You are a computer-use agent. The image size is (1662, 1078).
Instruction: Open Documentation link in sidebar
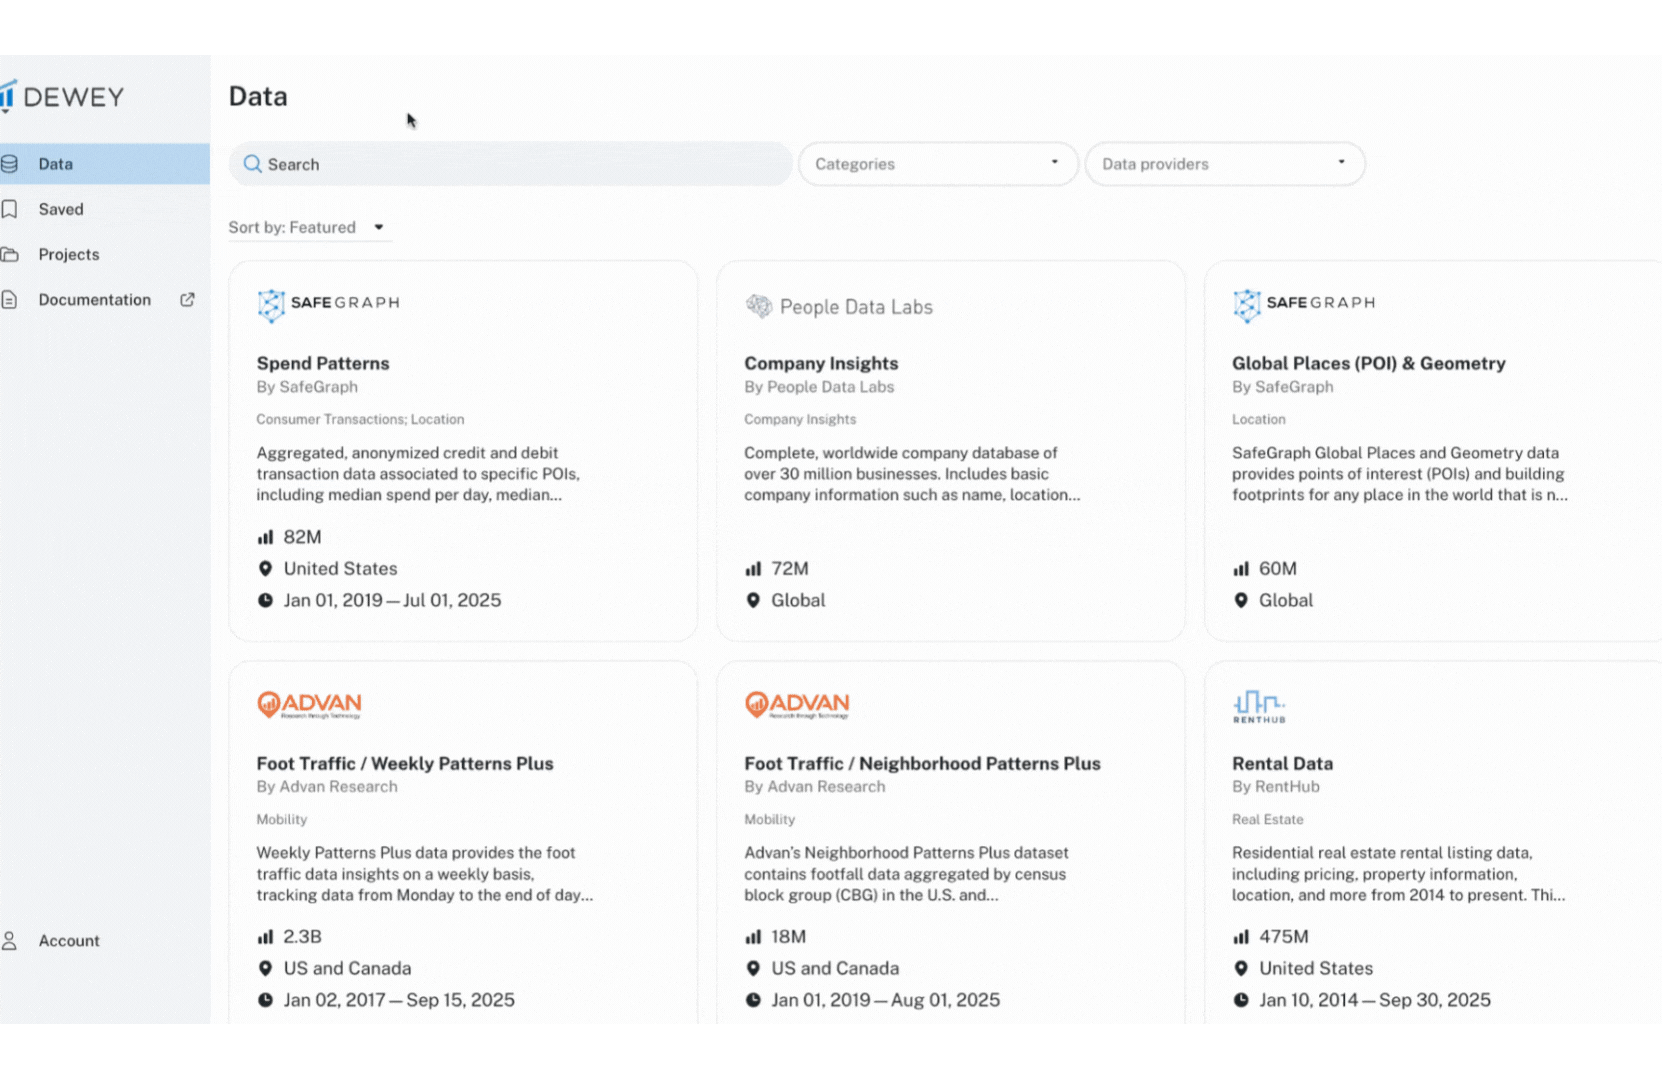[104, 300]
